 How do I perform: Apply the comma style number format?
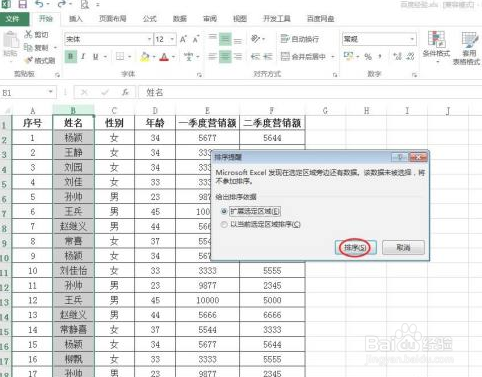pyautogui.click(x=380, y=57)
